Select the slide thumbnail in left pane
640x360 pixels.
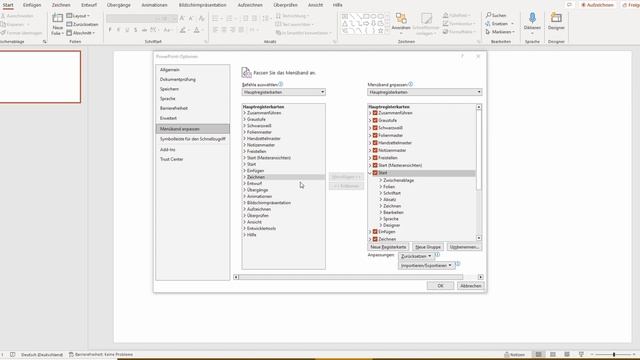40,77
